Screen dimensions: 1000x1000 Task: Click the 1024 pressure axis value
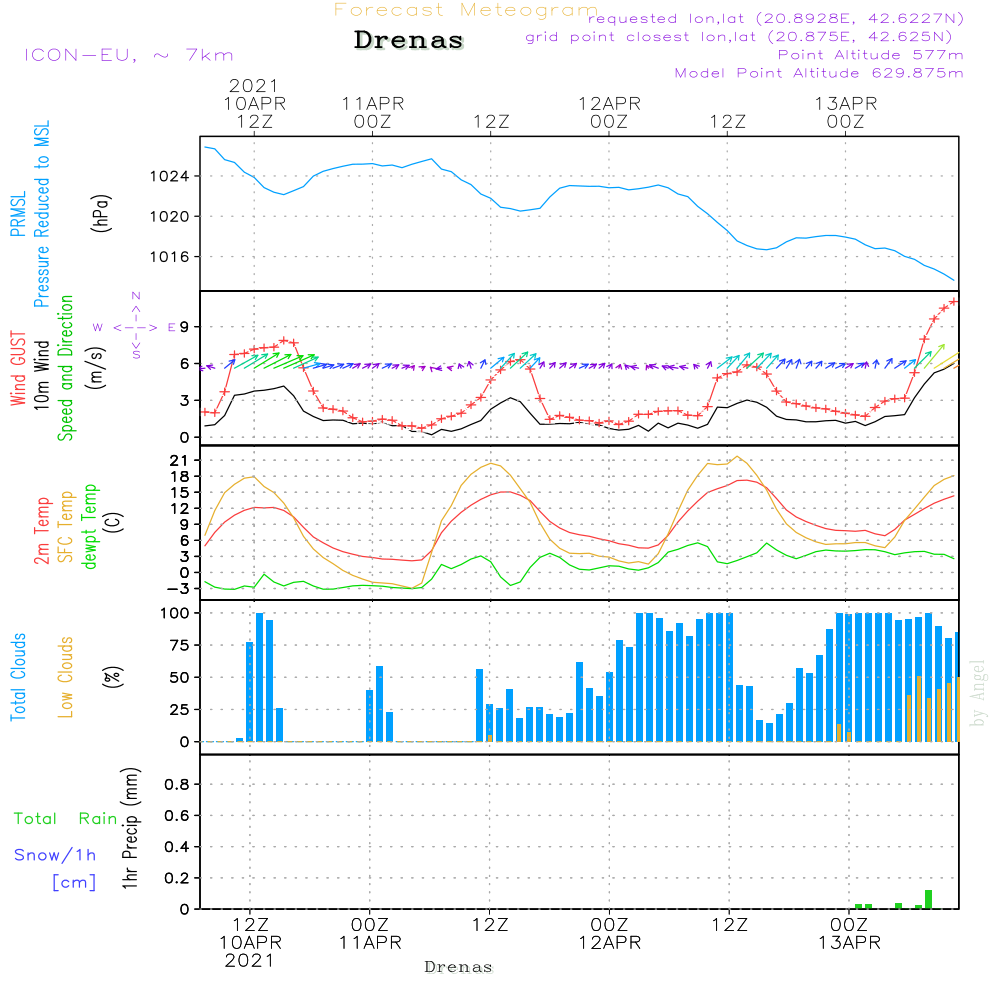[x=169, y=176]
